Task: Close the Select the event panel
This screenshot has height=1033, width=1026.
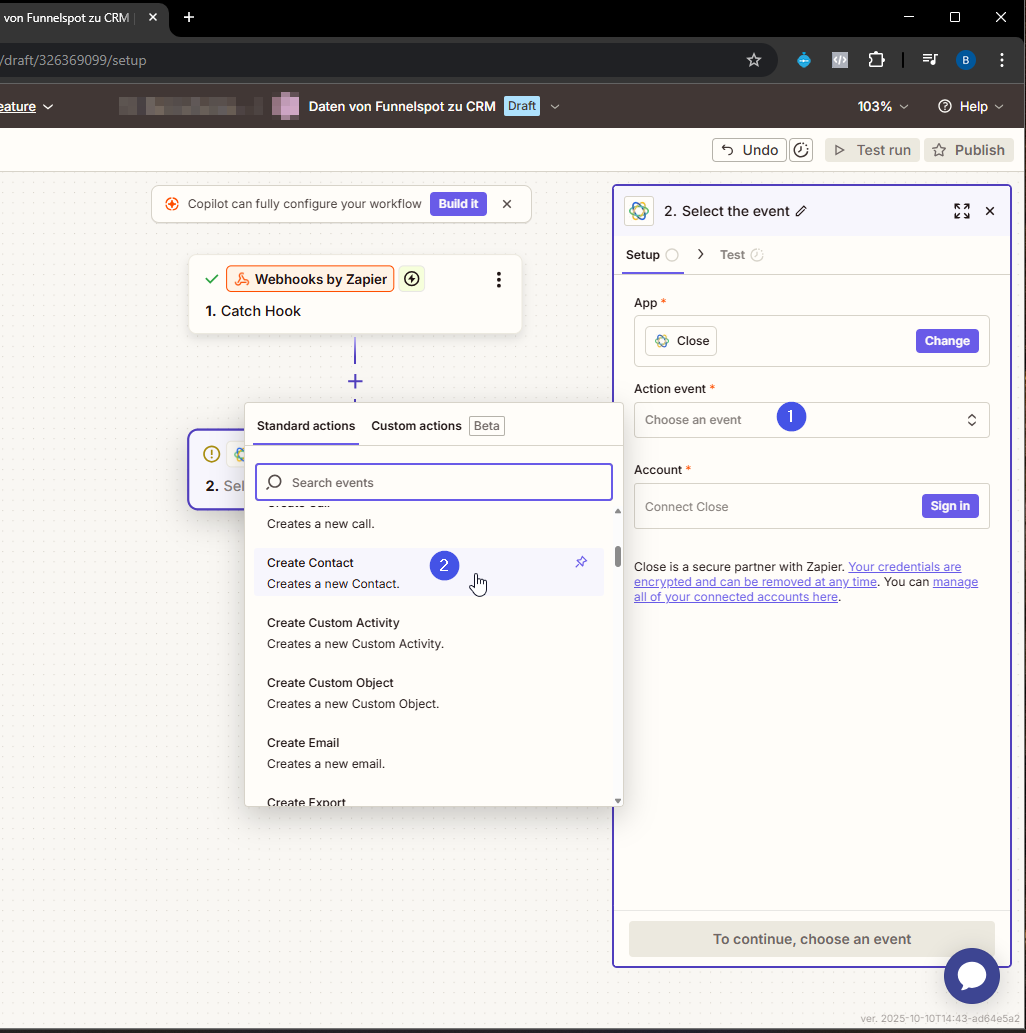Action: tap(990, 211)
